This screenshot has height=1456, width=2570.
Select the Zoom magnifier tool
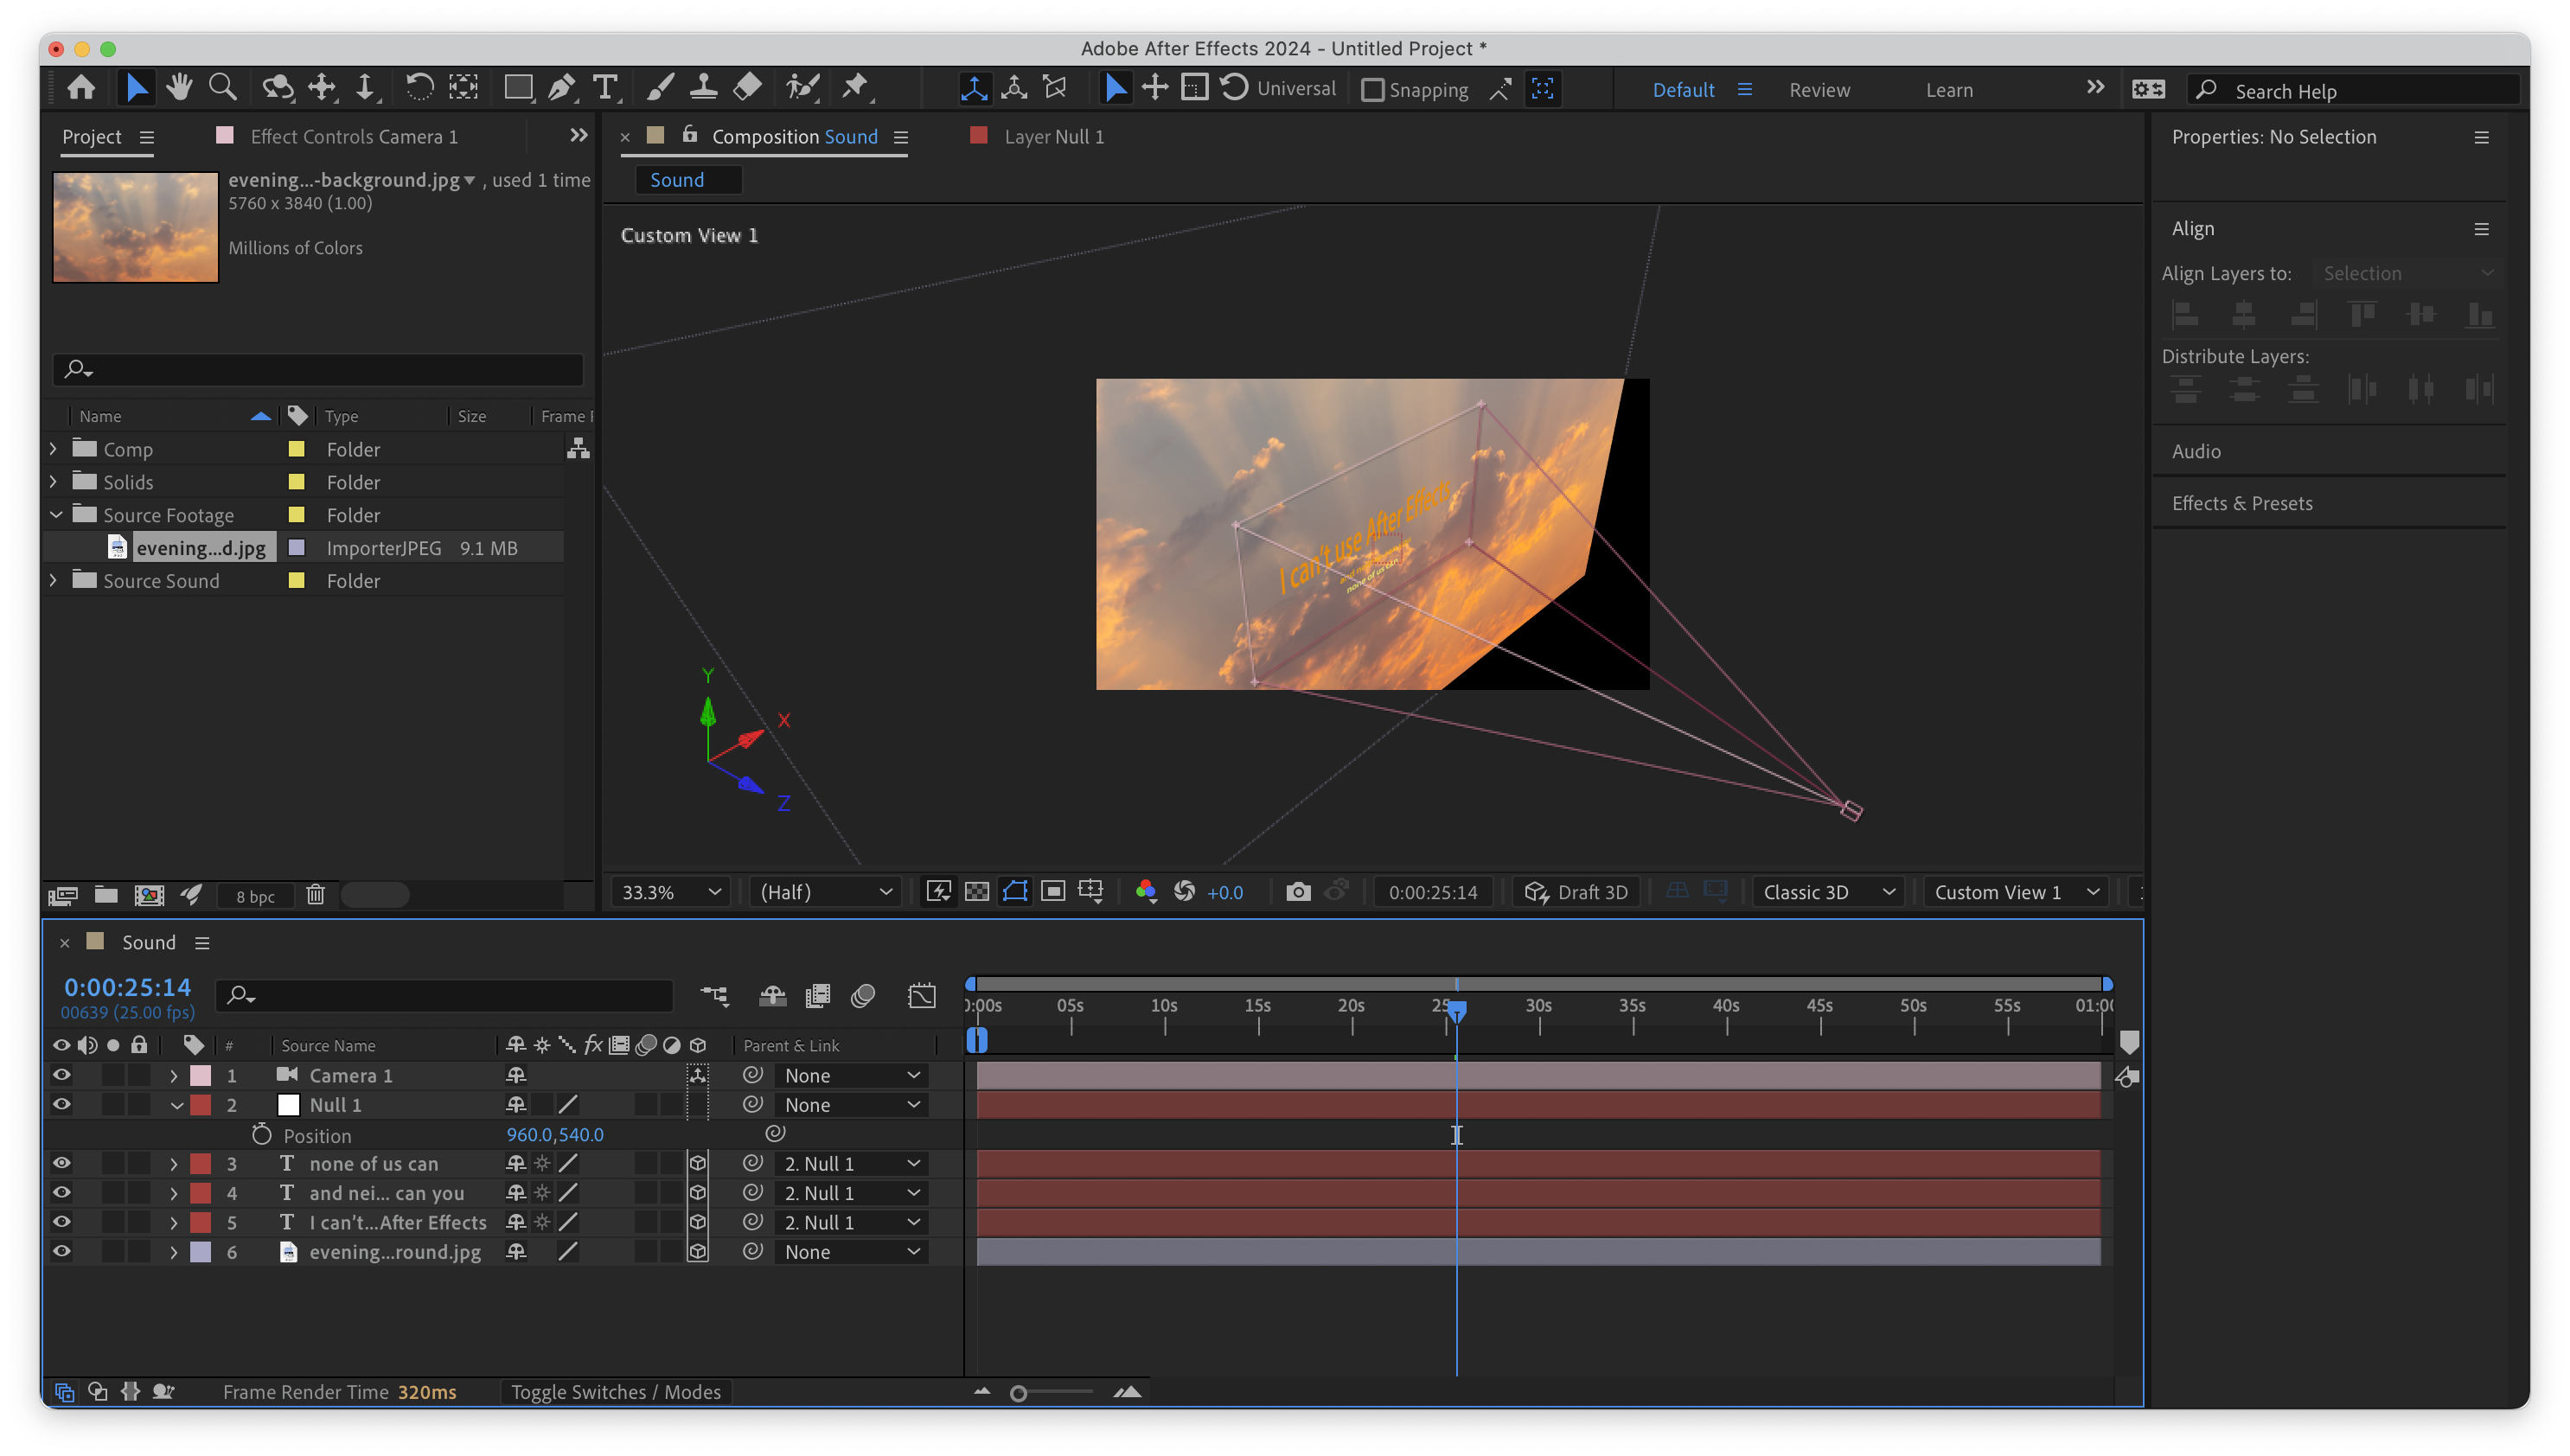(222, 88)
